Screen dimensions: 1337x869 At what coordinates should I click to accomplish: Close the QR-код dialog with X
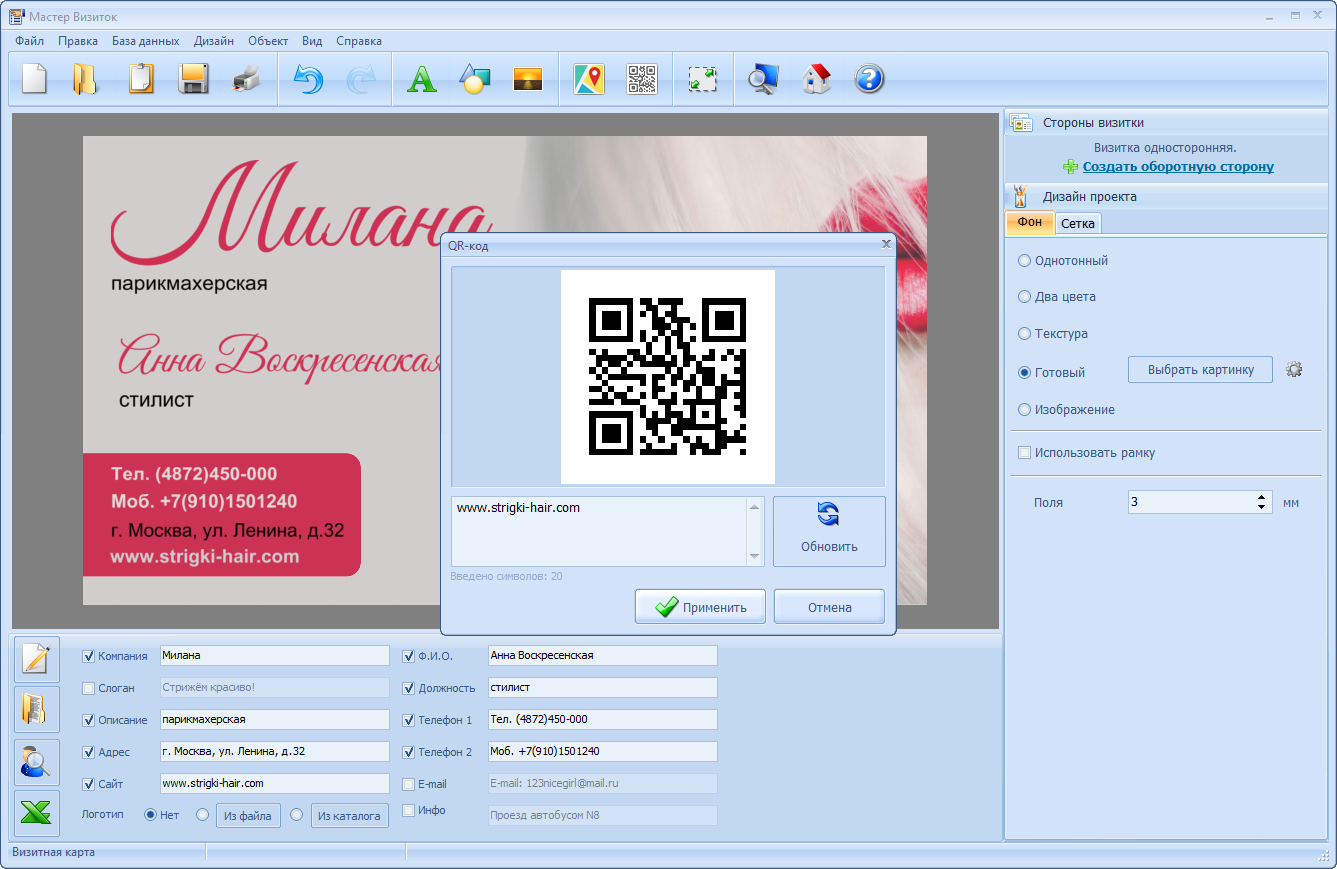pos(885,243)
